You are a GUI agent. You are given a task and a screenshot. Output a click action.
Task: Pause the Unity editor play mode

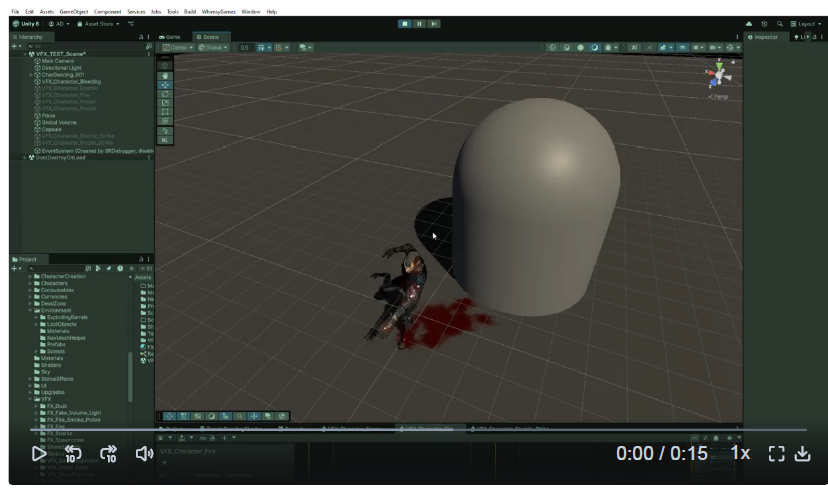coord(419,23)
